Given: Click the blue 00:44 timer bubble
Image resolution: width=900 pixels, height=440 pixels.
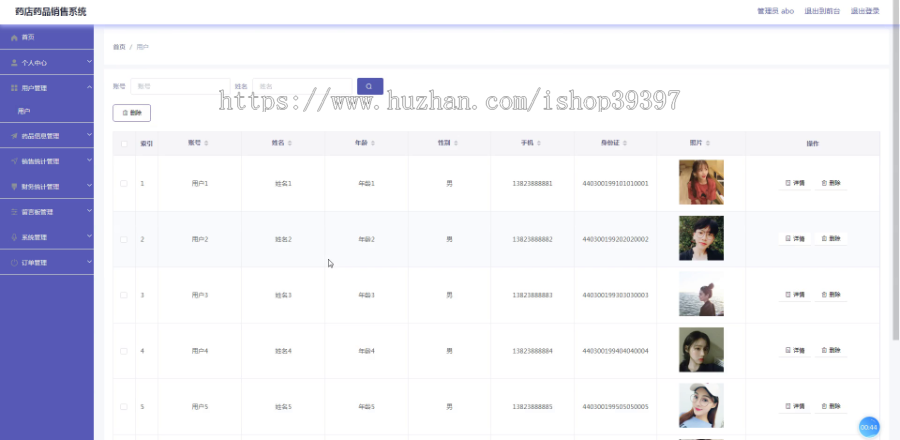Looking at the screenshot, I should [869, 427].
